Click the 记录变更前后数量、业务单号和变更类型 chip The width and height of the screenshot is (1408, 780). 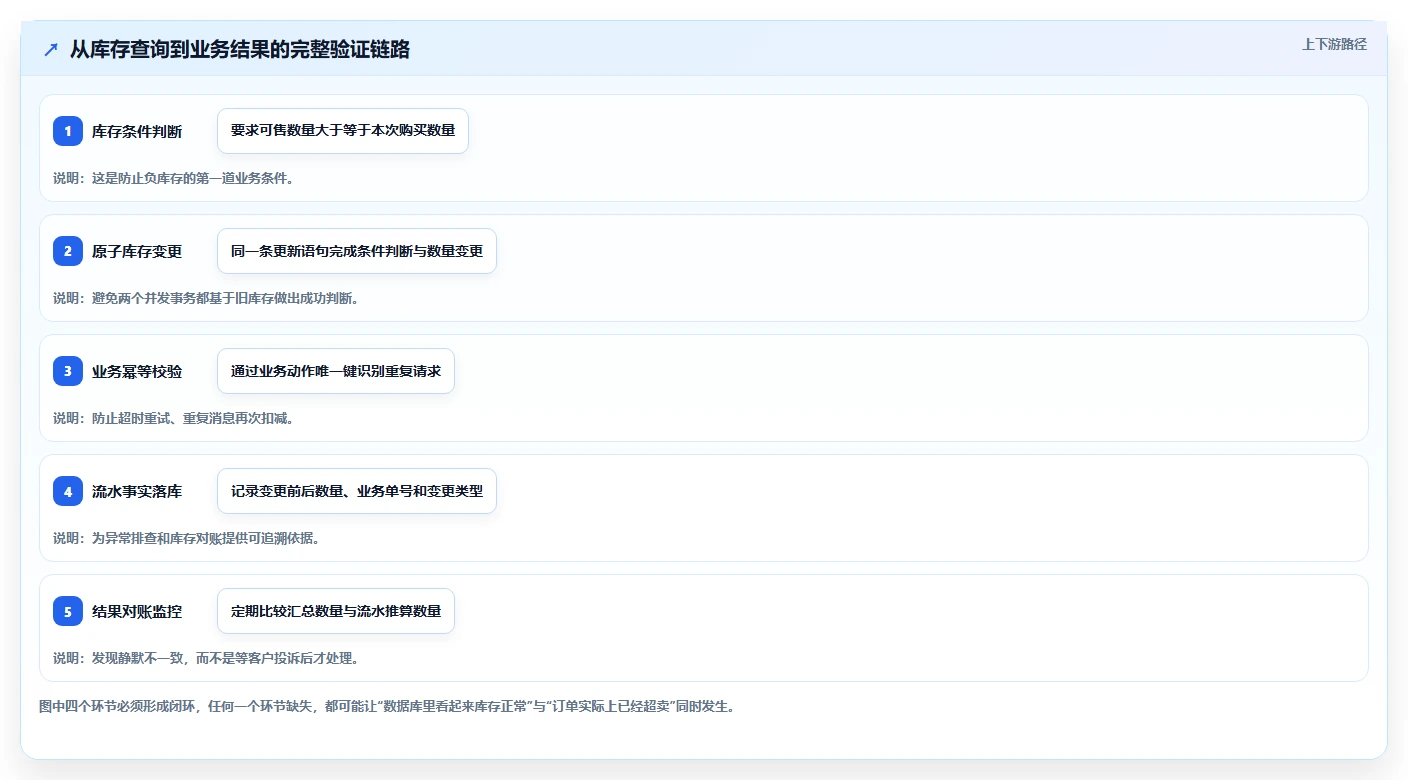[x=357, y=491]
